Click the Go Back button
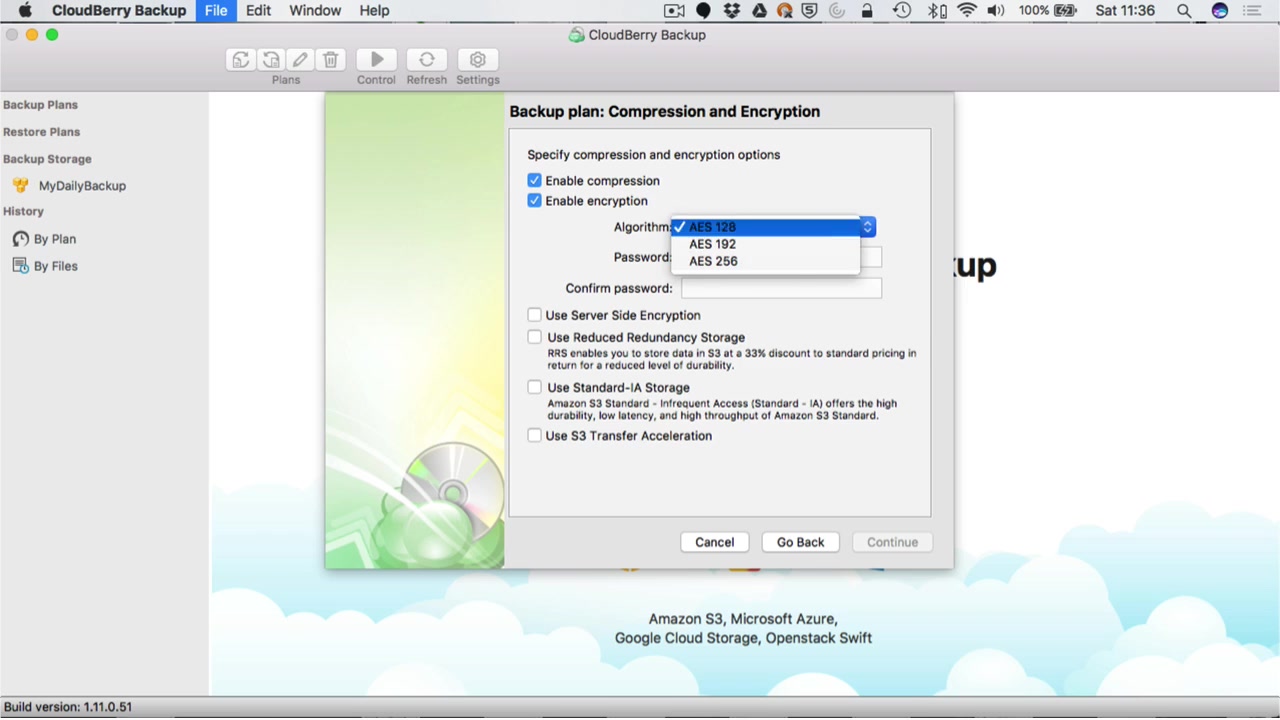 point(801,542)
